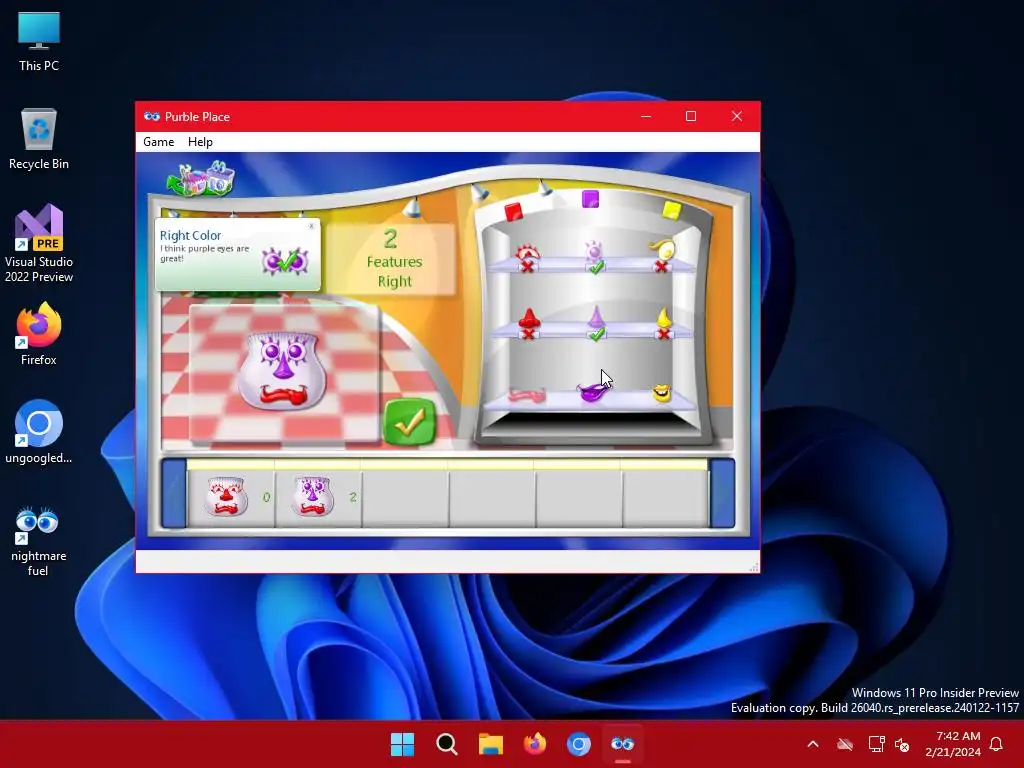The width and height of the screenshot is (1024, 768).
Task: Click the left blue scroll handle of guess history
Action: pos(174,493)
